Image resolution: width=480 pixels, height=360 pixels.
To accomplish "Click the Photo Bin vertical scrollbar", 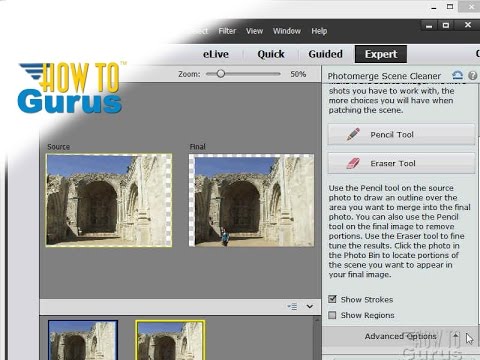I will tap(317, 338).
